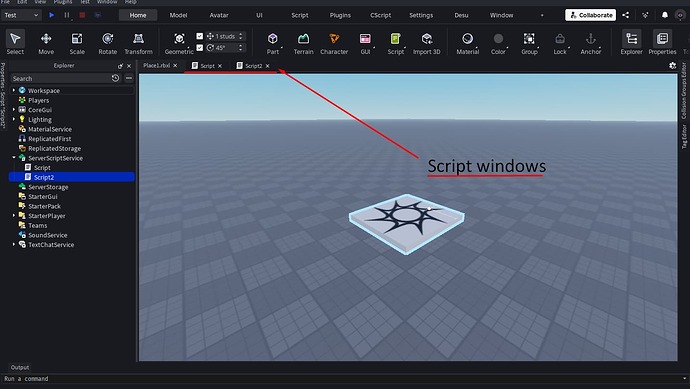Switch to the Model ribbon tab

click(x=178, y=15)
